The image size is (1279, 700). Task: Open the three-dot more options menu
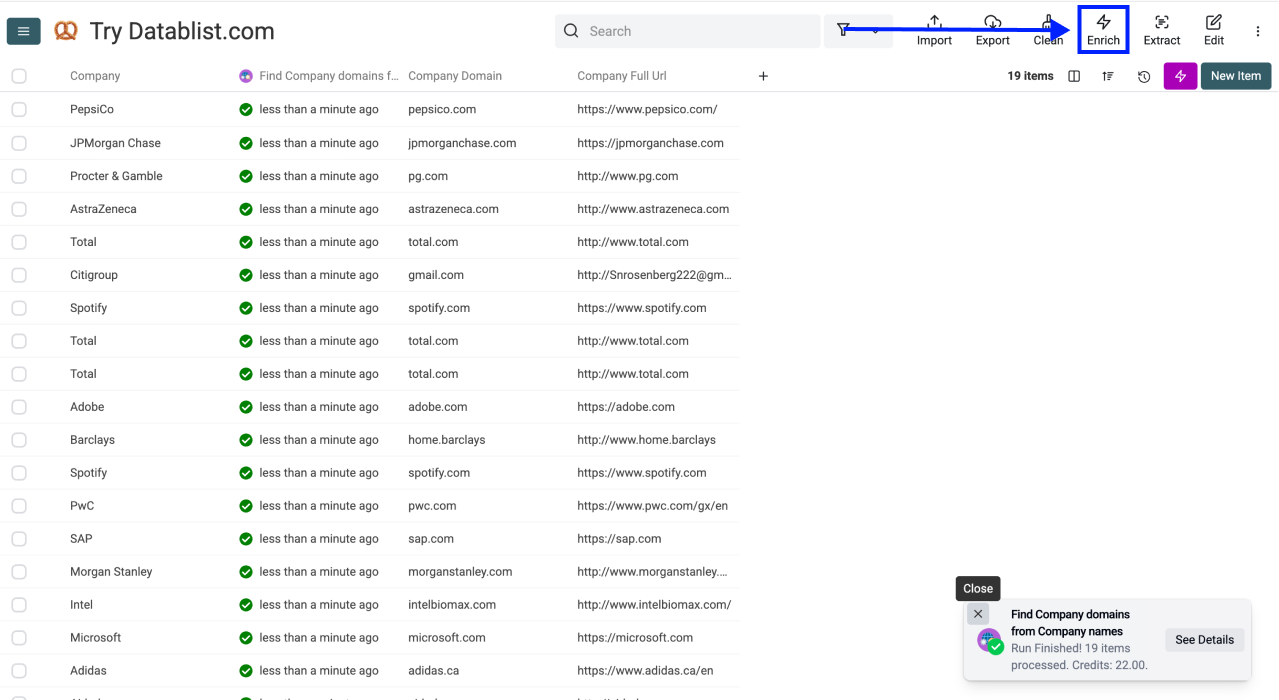[x=1257, y=31]
